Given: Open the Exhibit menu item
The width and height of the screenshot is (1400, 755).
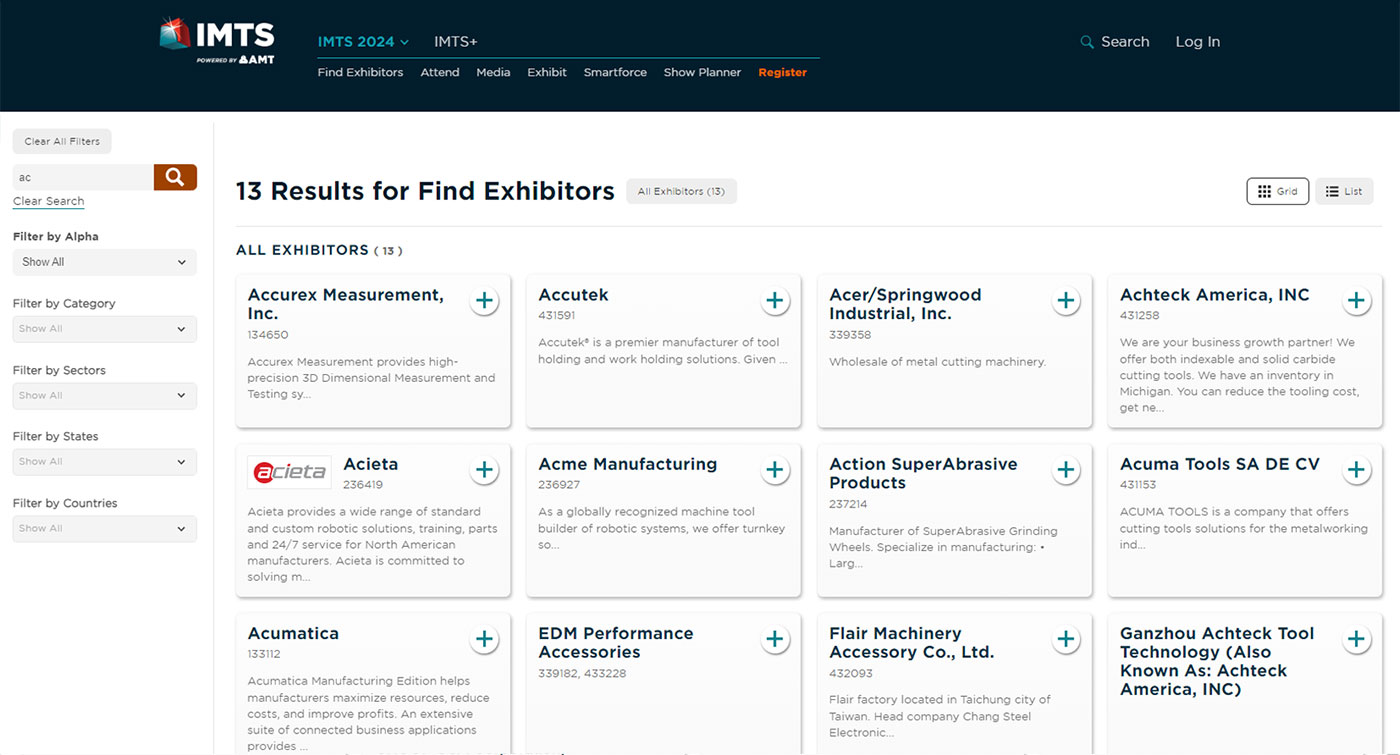Looking at the screenshot, I should (x=547, y=72).
